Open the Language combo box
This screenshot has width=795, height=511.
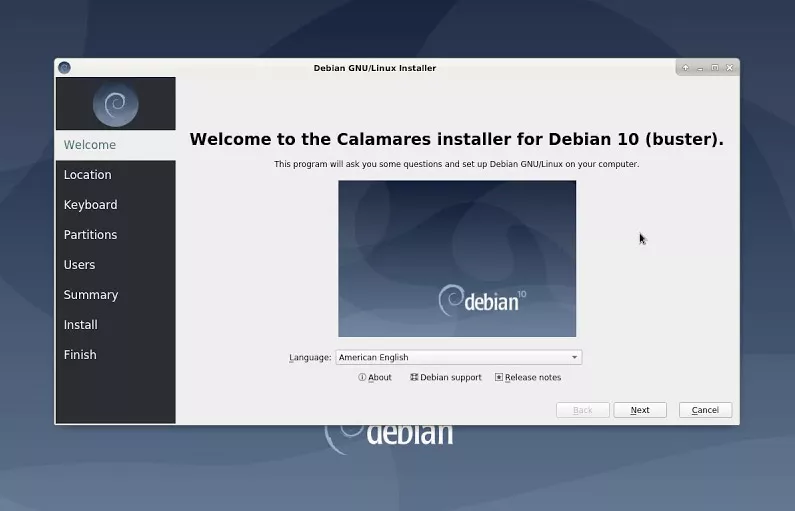[x=458, y=357]
